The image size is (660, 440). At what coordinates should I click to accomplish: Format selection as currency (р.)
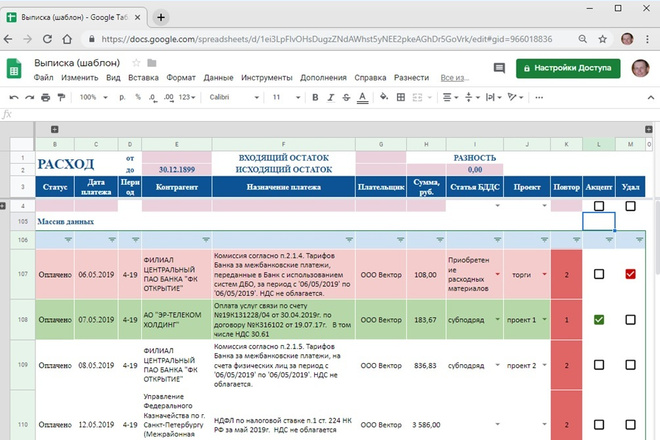pos(122,97)
